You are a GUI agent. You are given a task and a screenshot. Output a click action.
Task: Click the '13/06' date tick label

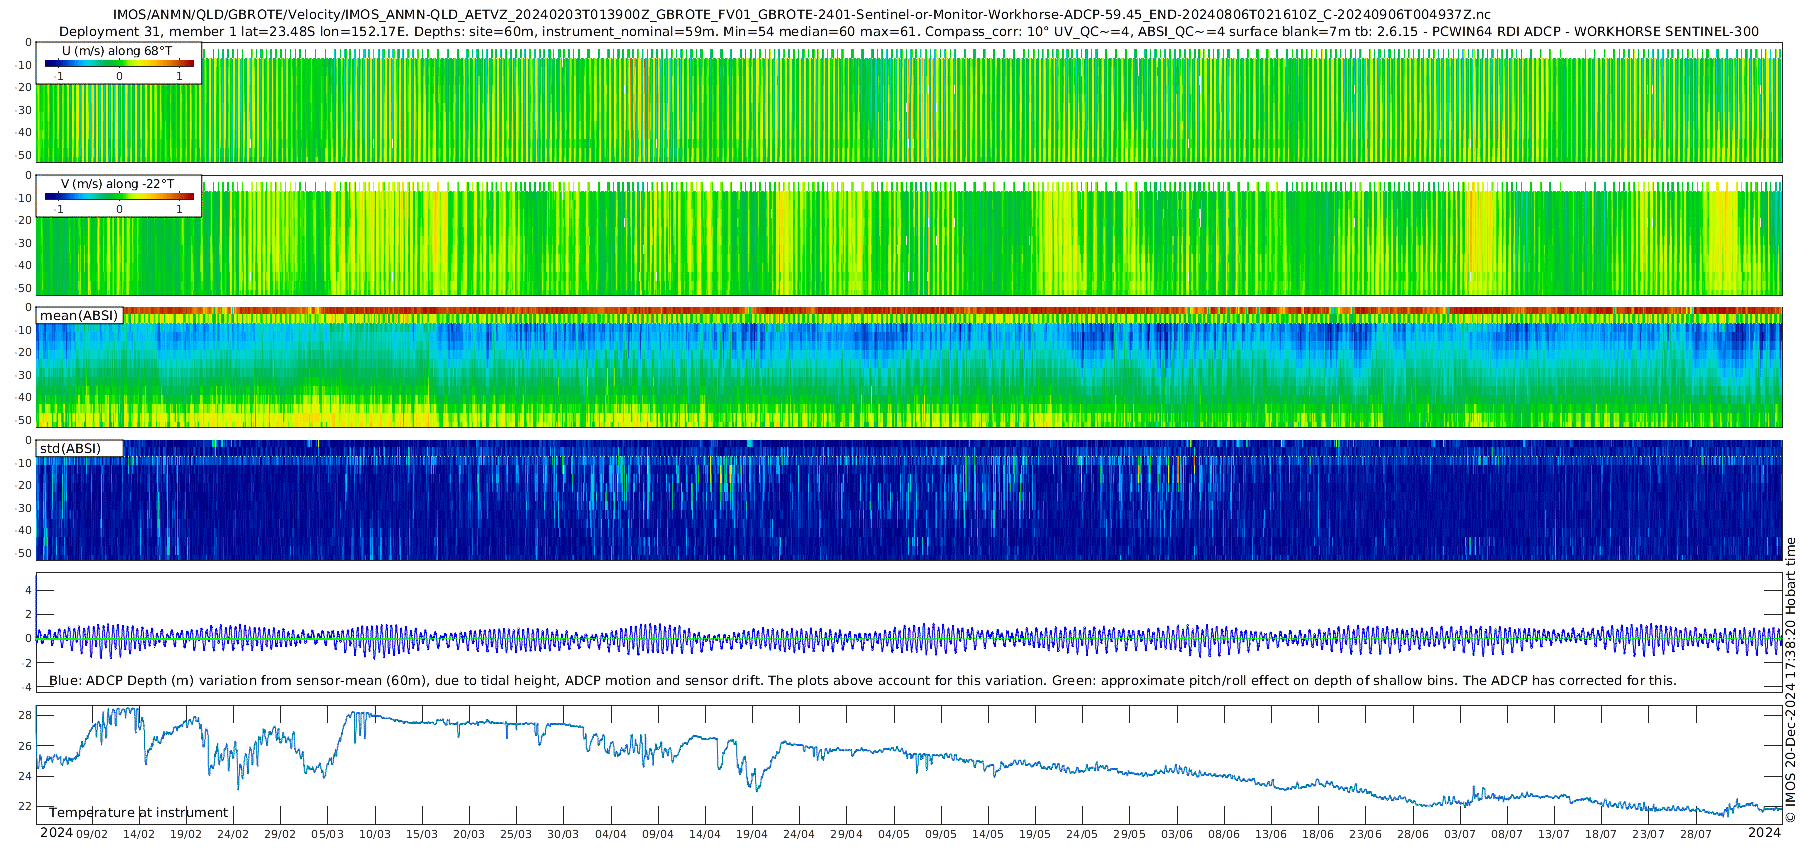(1271, 834)
